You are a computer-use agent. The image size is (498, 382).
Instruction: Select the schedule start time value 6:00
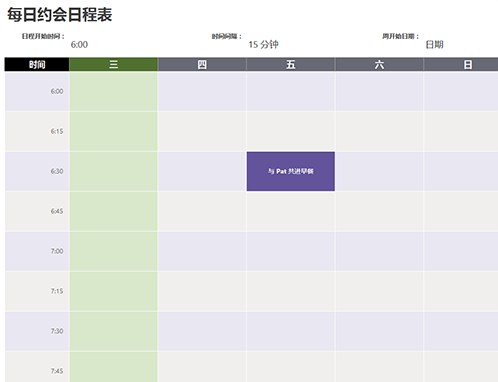point(79,45)
